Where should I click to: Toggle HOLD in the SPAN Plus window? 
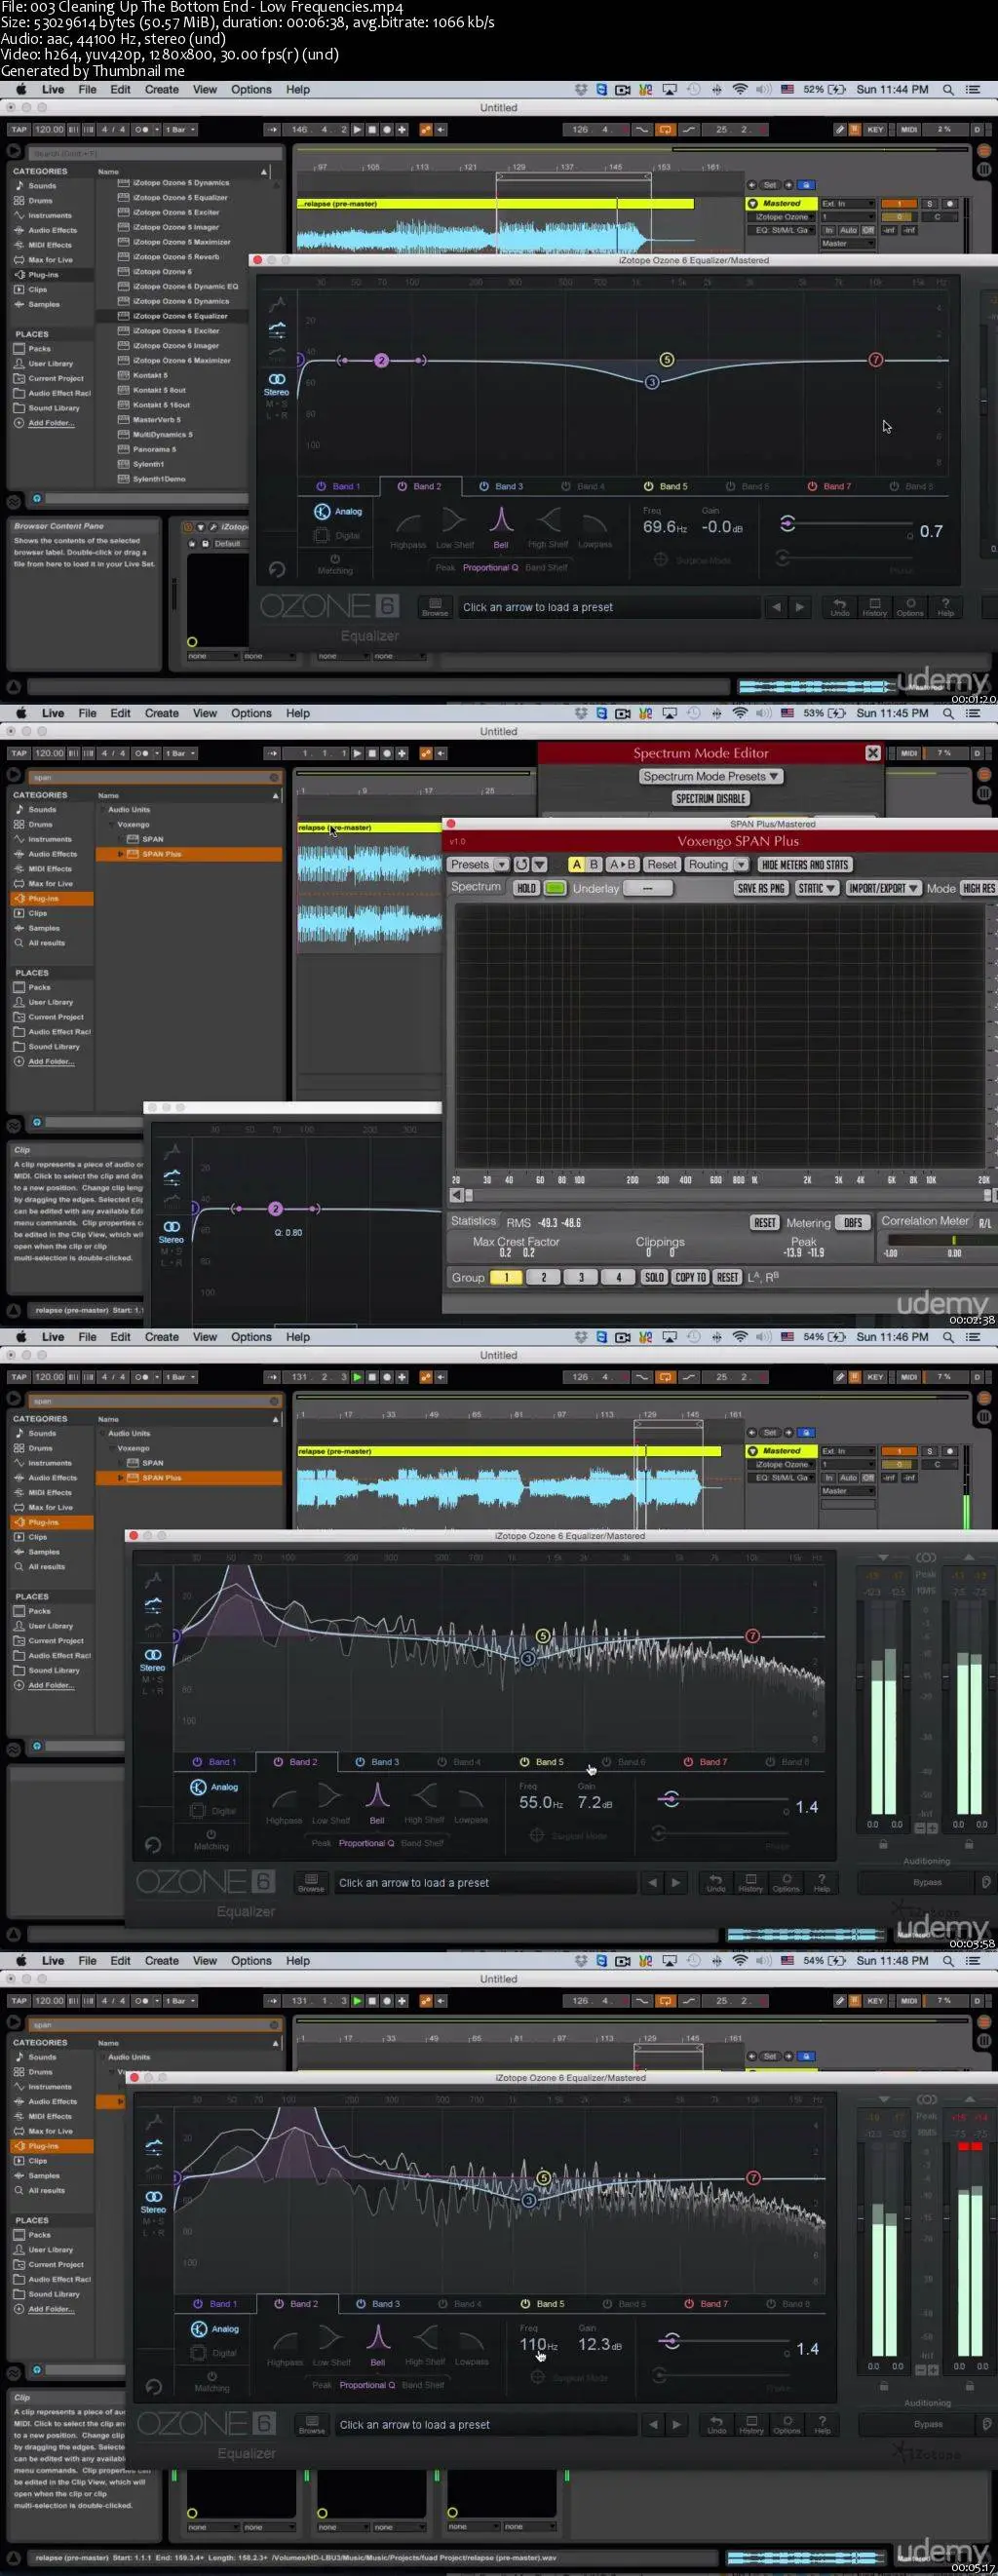pos(526,888)
